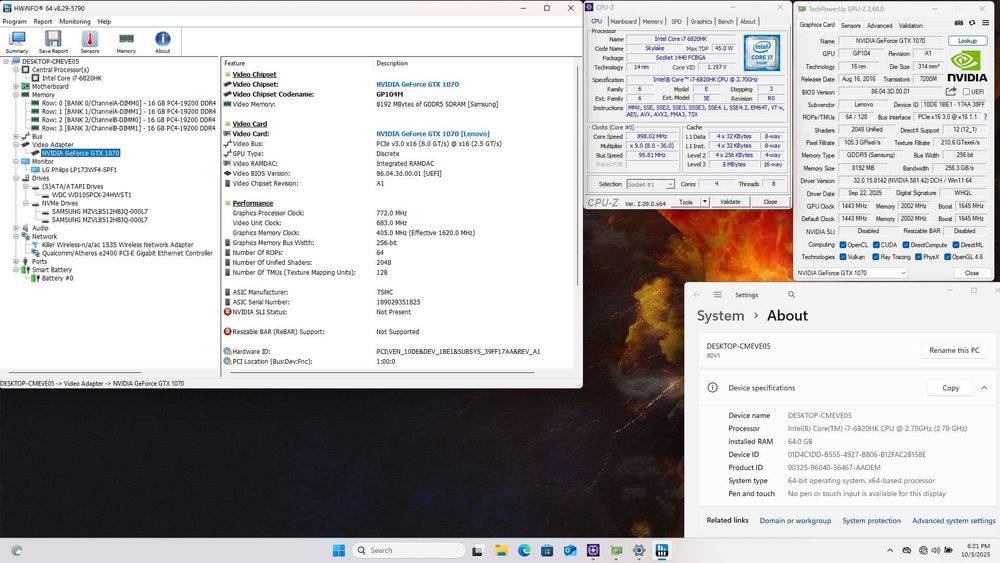Click the Memory toolbar icon in HWiNFO

tap(126, 42)
